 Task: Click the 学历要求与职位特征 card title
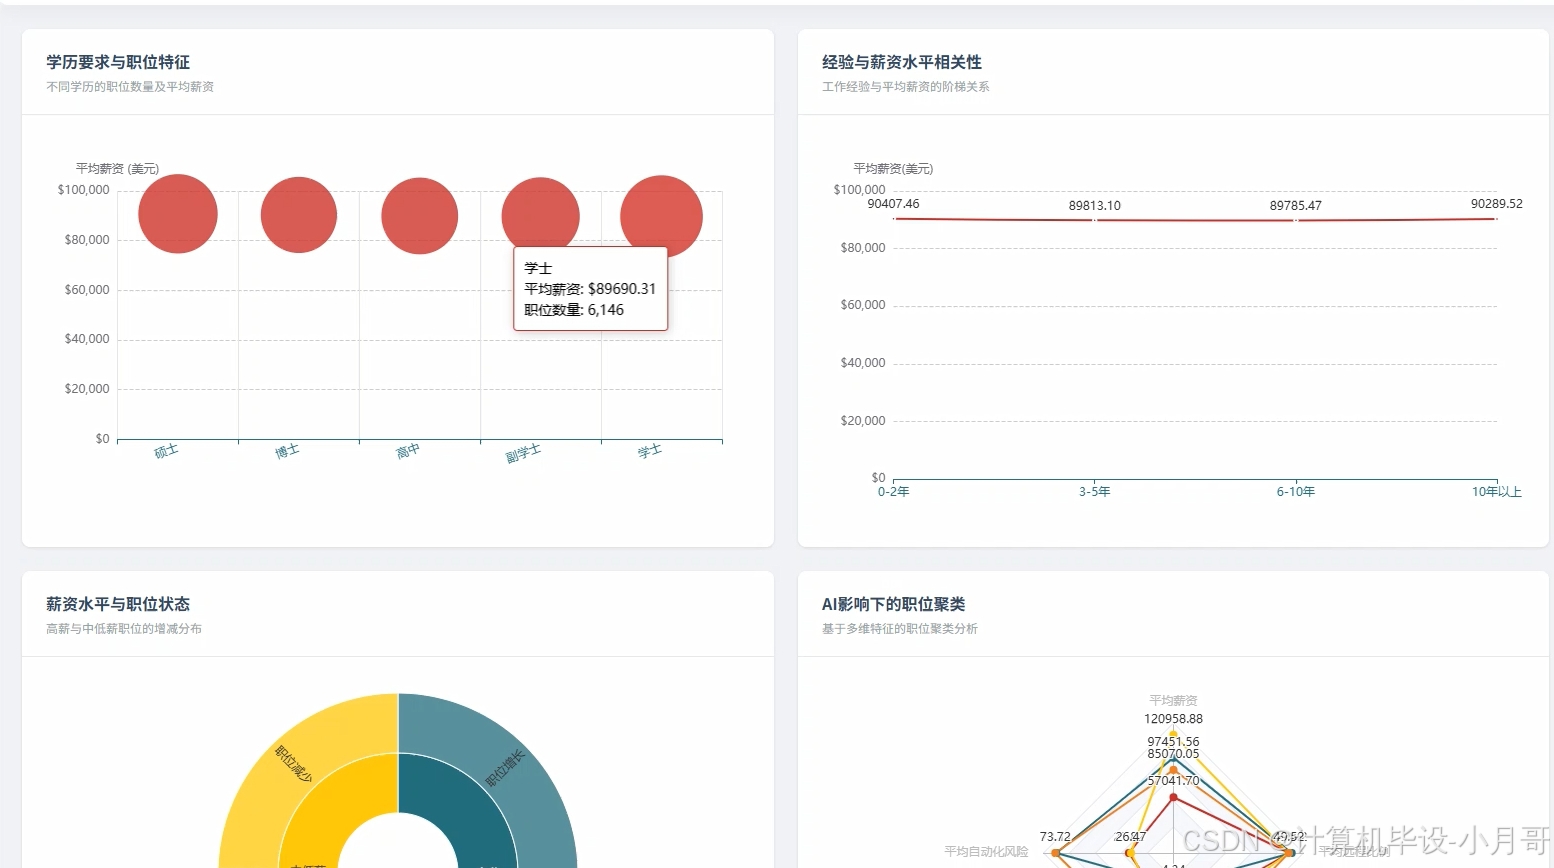118,62
